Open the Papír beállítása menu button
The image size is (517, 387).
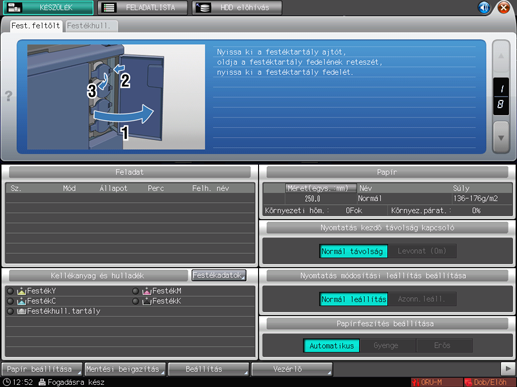click(x=42, y=369)
